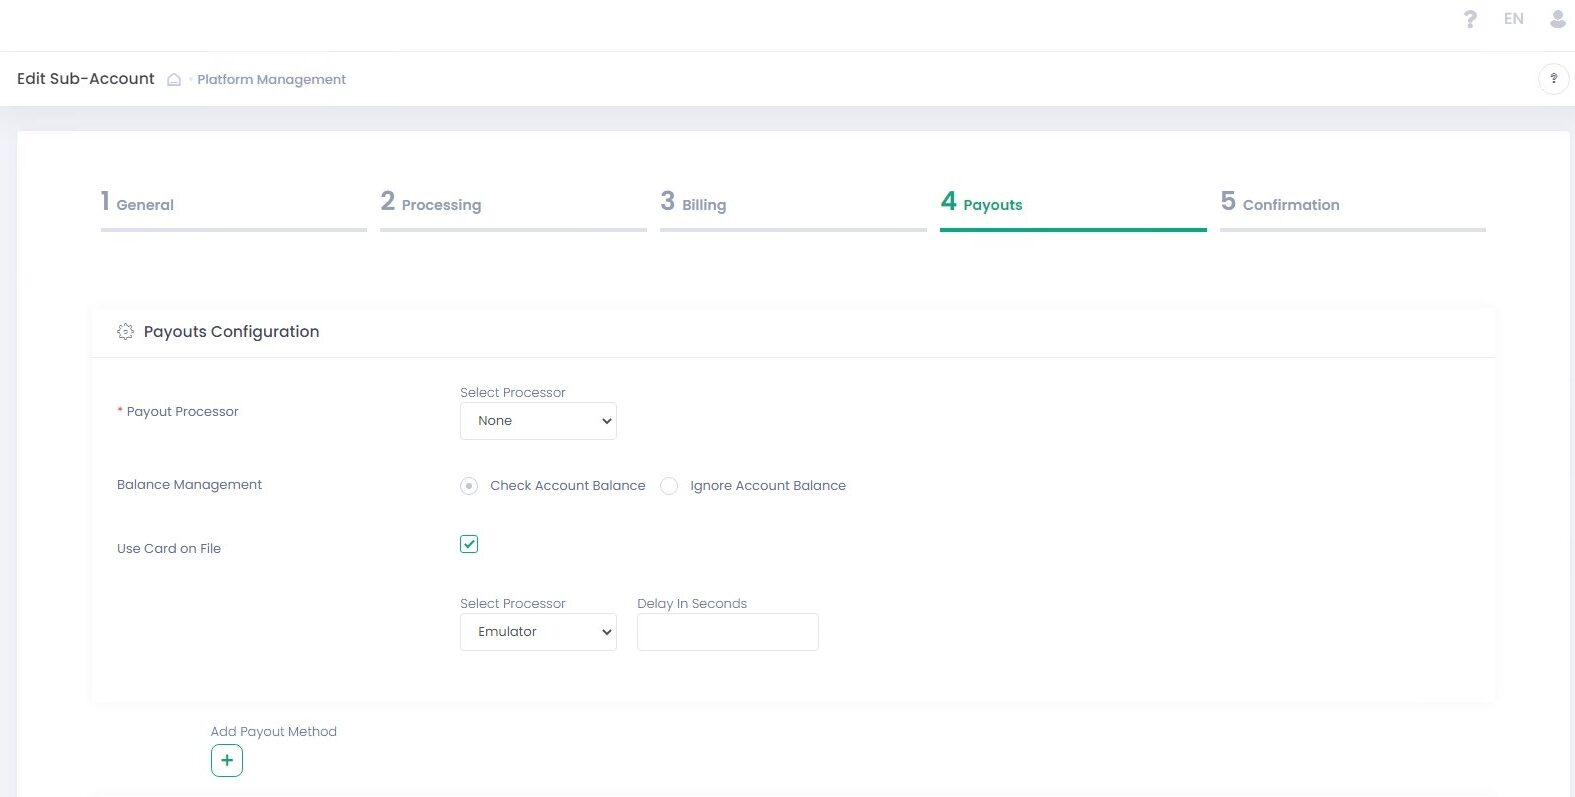Image resolution: width=1575 pixels, height=797 pixels.
Task: Click the Payouts Configuration gear icon
Action: pyautogui.click(x=125, y=332)
